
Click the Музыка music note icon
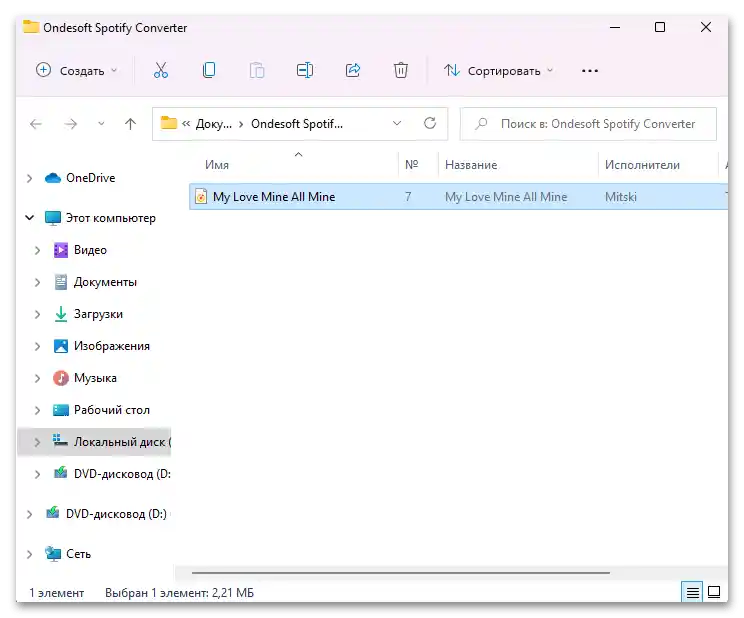(61, 378)
